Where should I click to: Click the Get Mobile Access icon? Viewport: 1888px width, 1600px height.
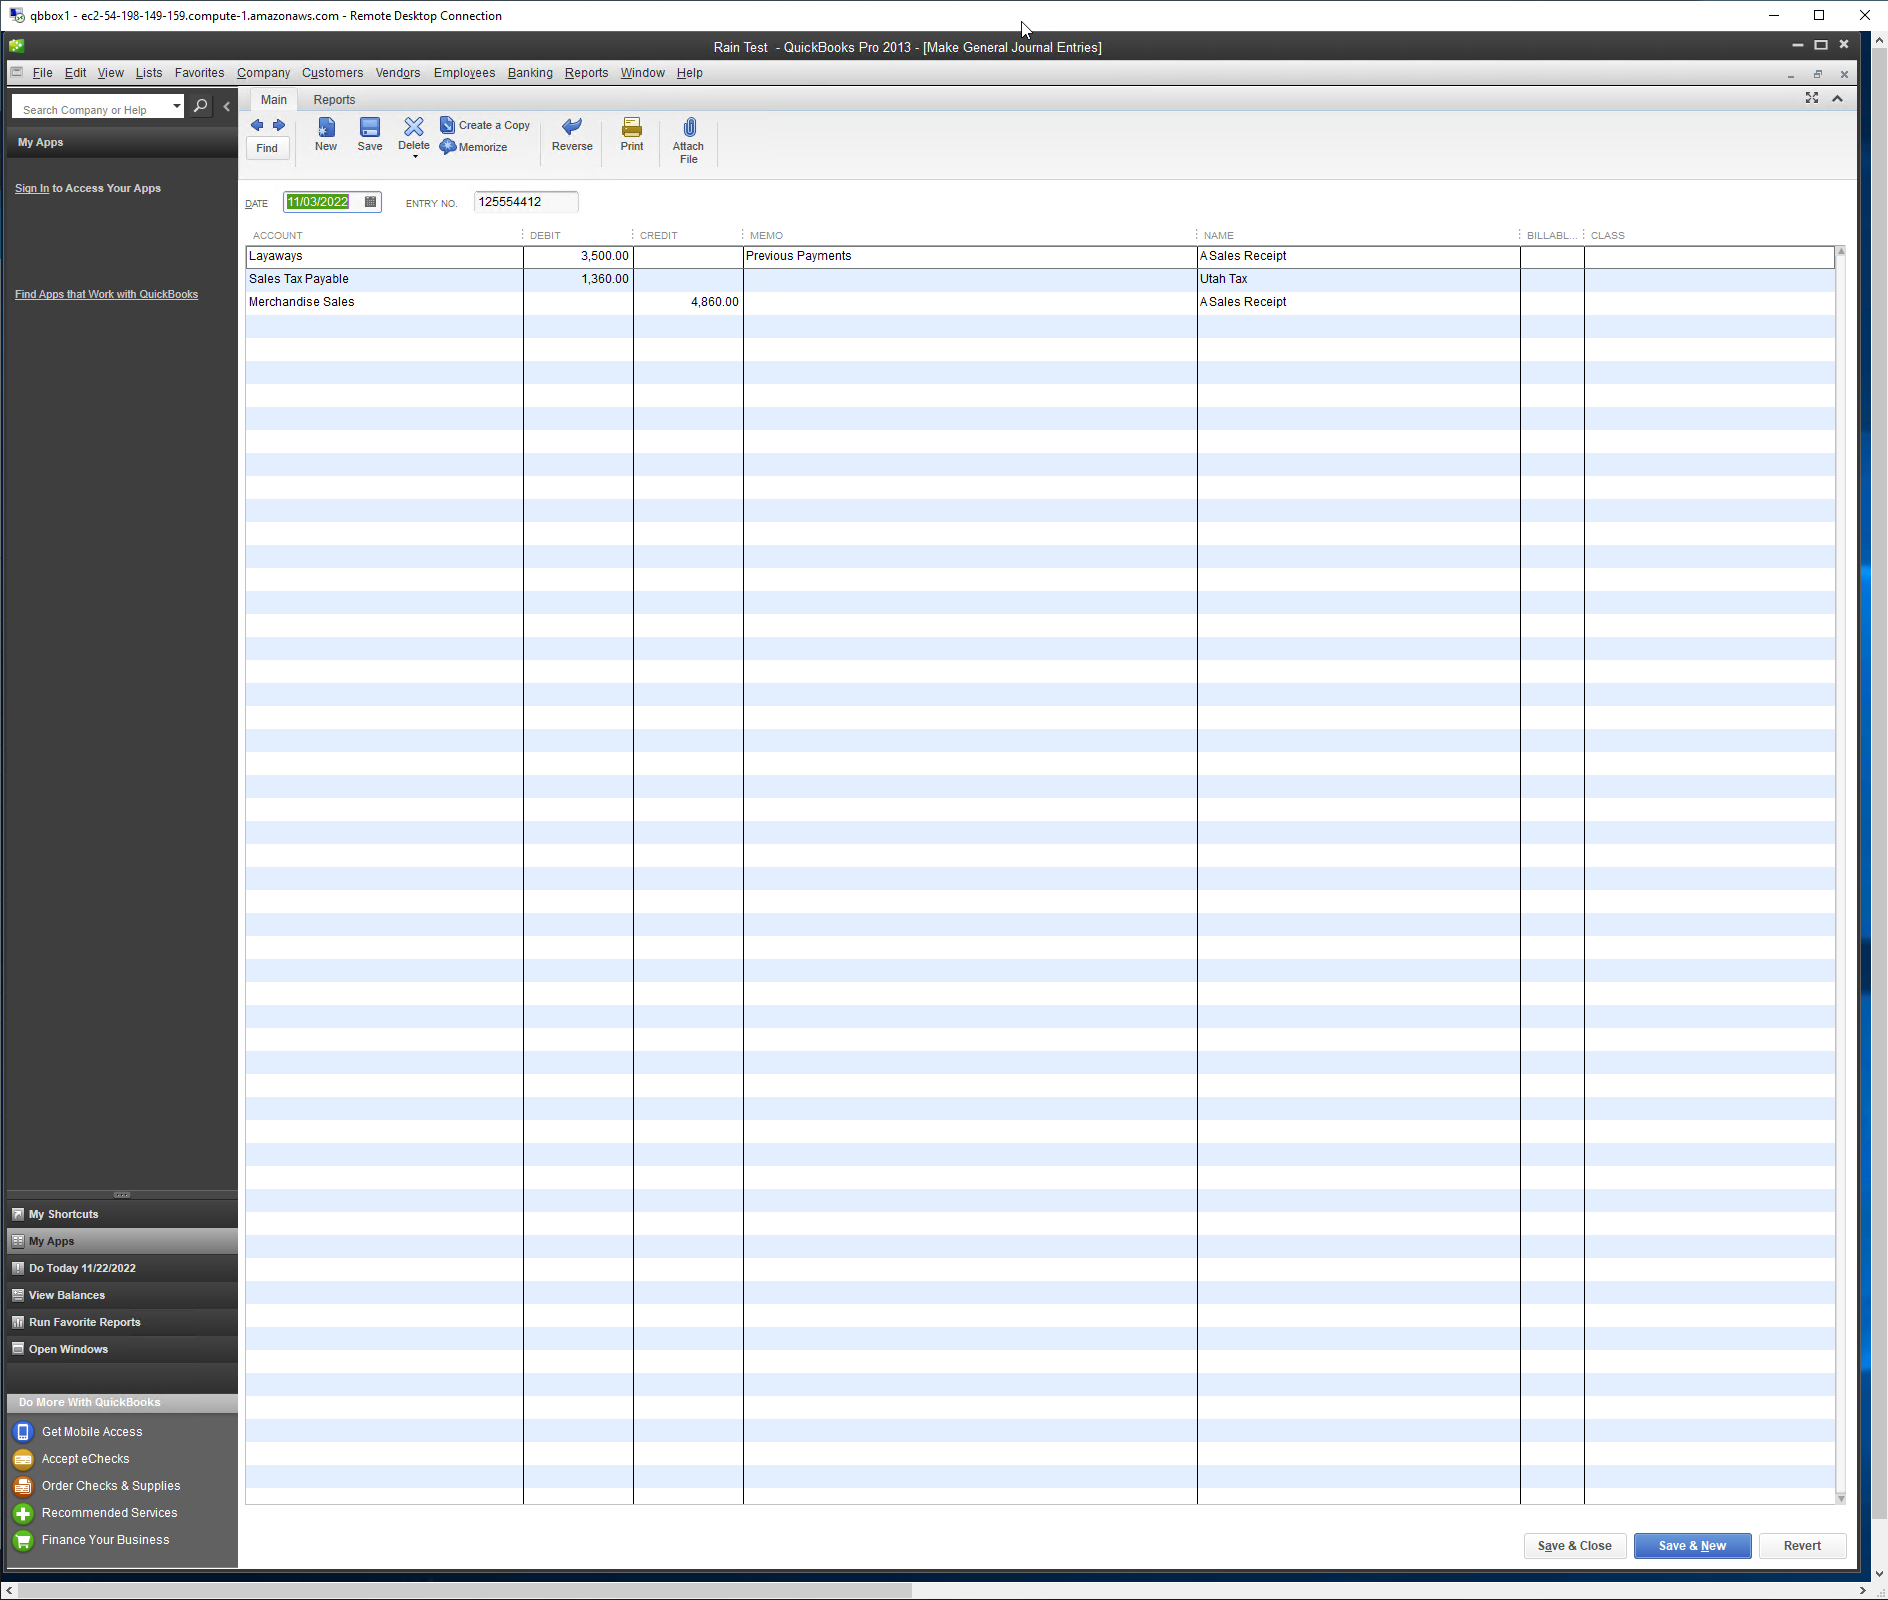(23, 1432)
